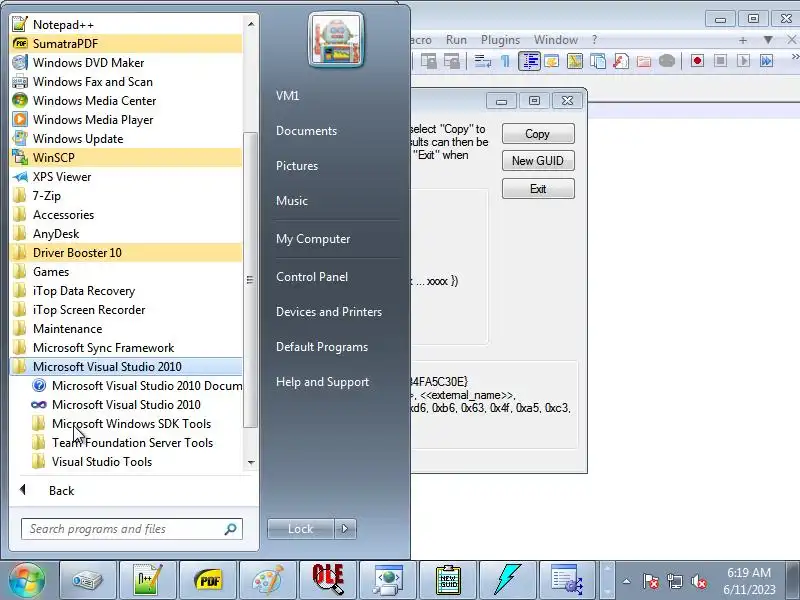The image size is (800, 600).
Task: Toggle show all characters pilcrow icon
Action: click(x=505, y=61)
